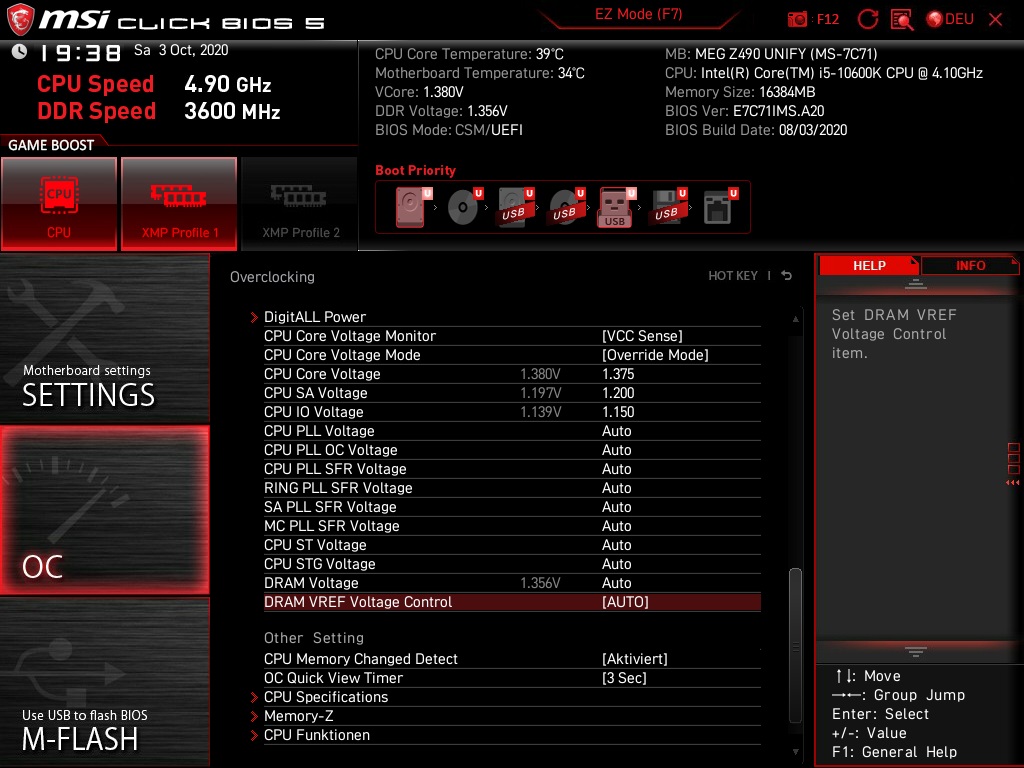Close BIOS with the X icon

(995, 20)
